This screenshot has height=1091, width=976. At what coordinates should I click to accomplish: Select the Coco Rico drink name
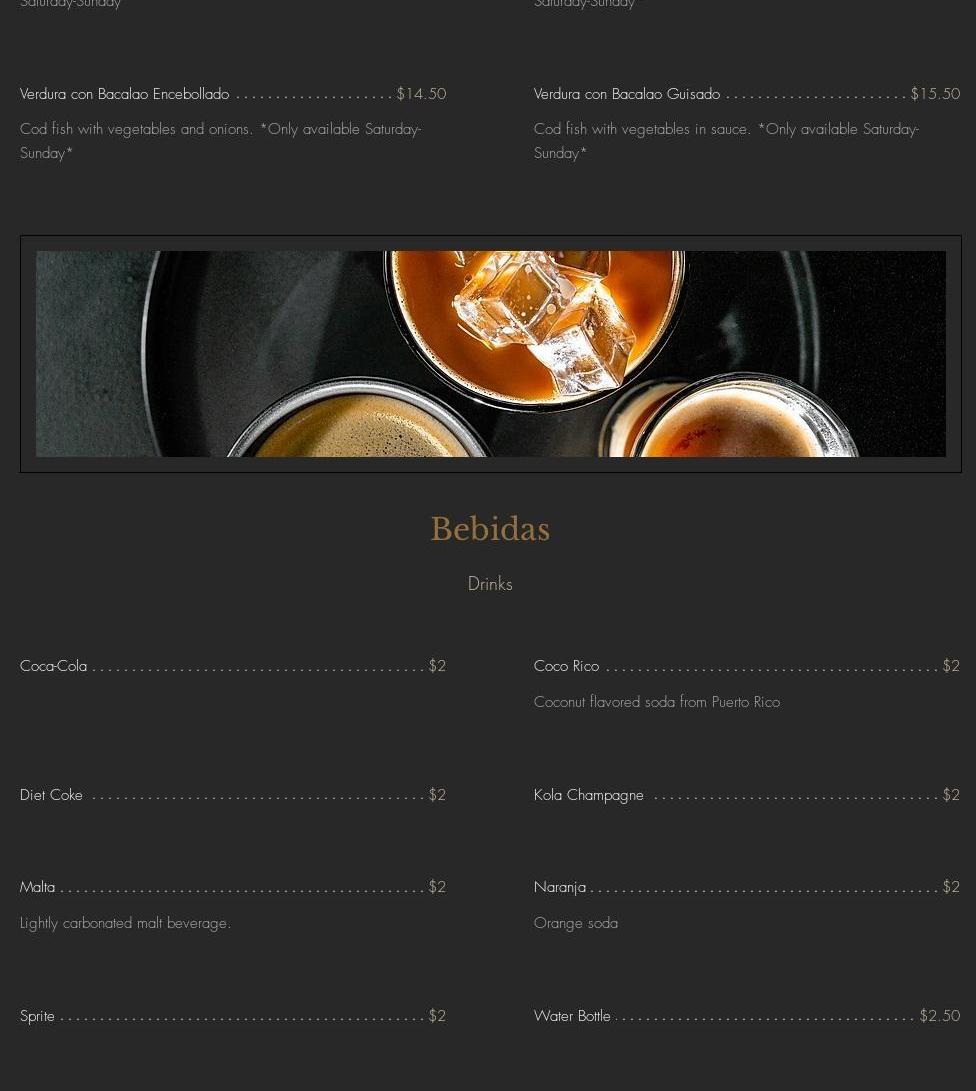click(x=566, y=666)
